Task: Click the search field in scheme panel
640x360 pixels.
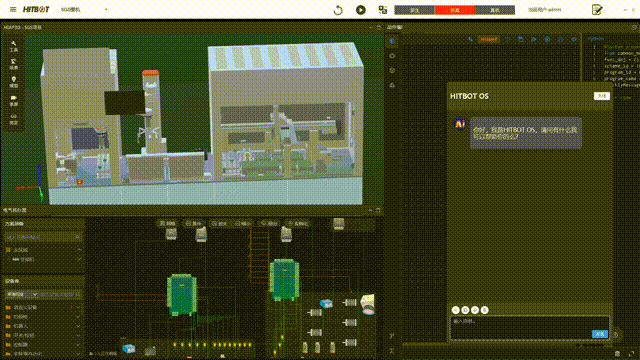Action: [x=42, y=237]
